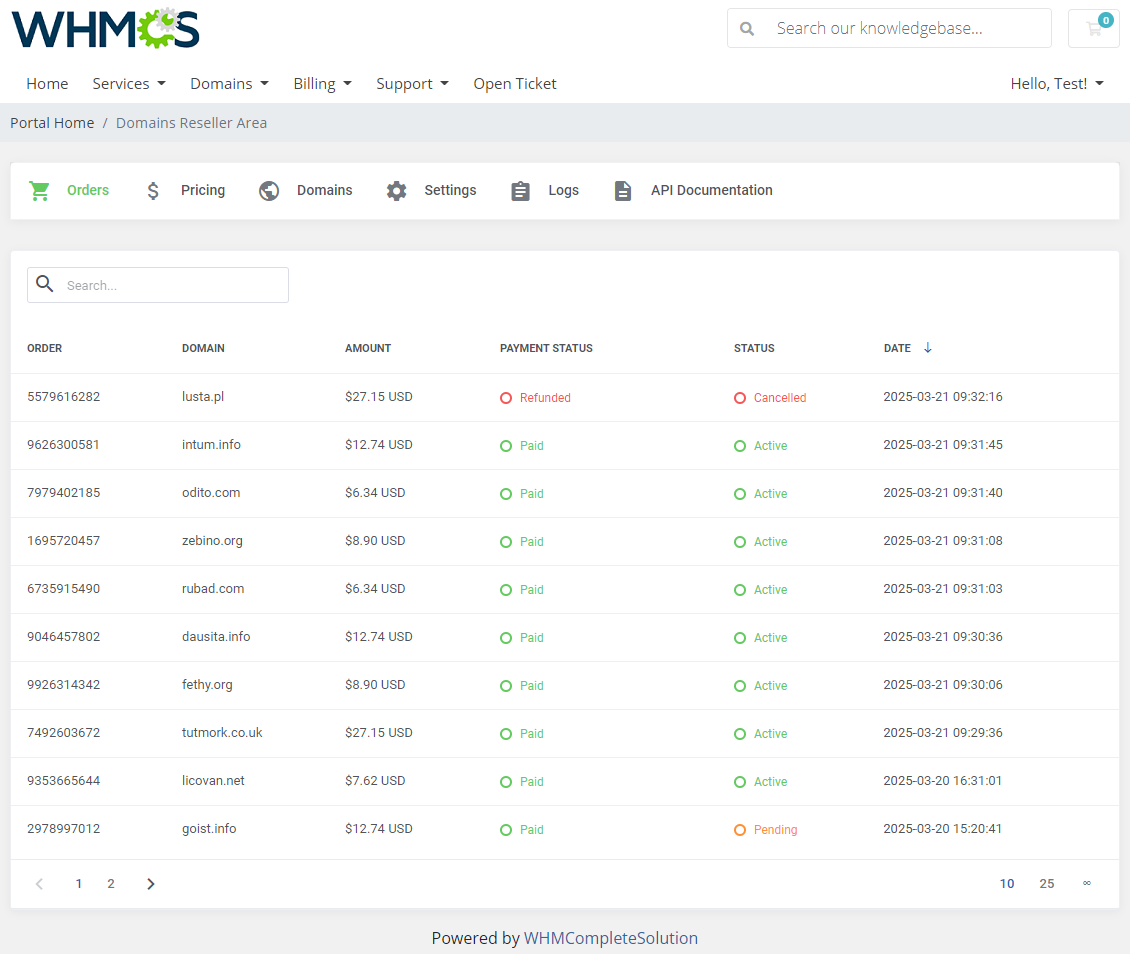Select the Pricing dollar icon
Viewport: 1130px width, 954px height.
pyautogui.click(x=152, y=190)
